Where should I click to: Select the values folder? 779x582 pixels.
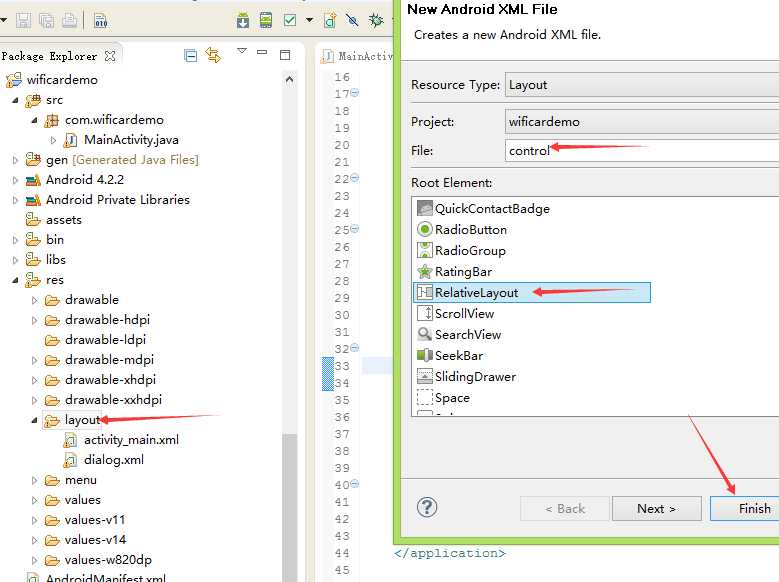tap(82, 500)
